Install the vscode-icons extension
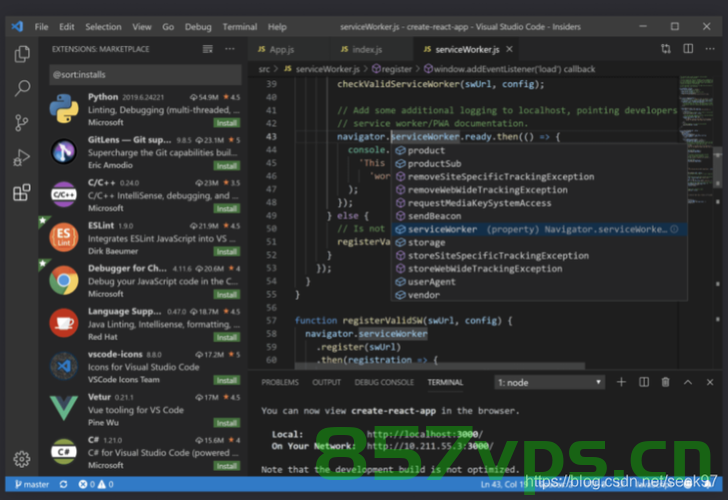The width and height of the screenshot is (728, 500). (x=227, y=380)
